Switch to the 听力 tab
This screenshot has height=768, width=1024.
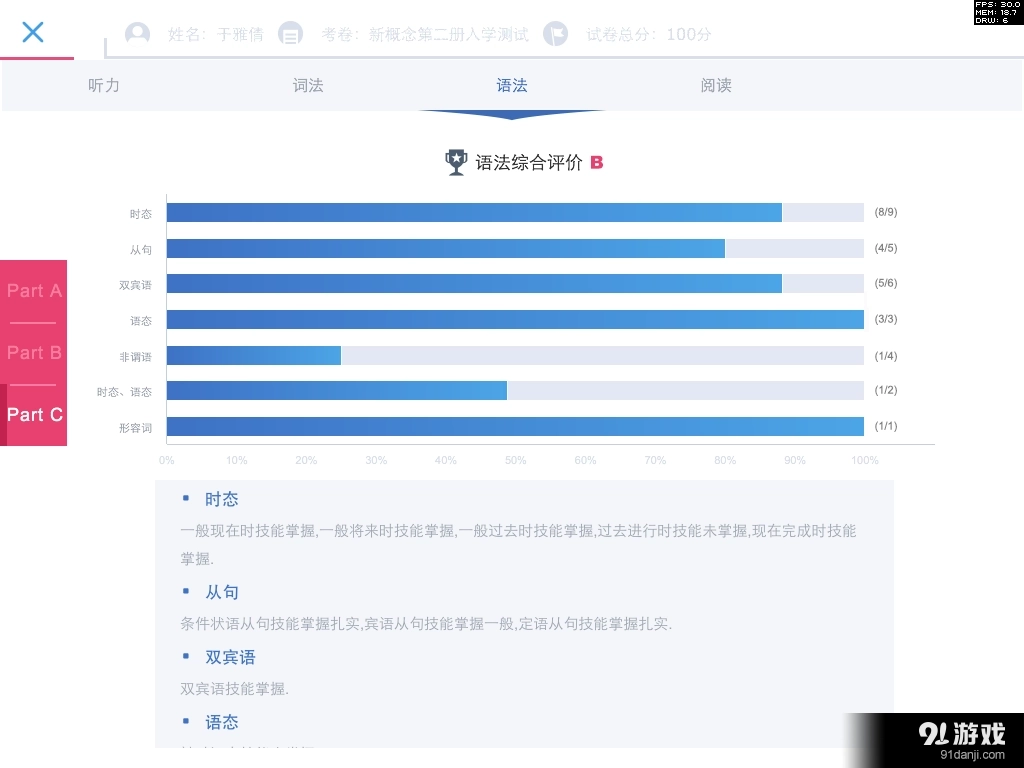tap(104, 85)
